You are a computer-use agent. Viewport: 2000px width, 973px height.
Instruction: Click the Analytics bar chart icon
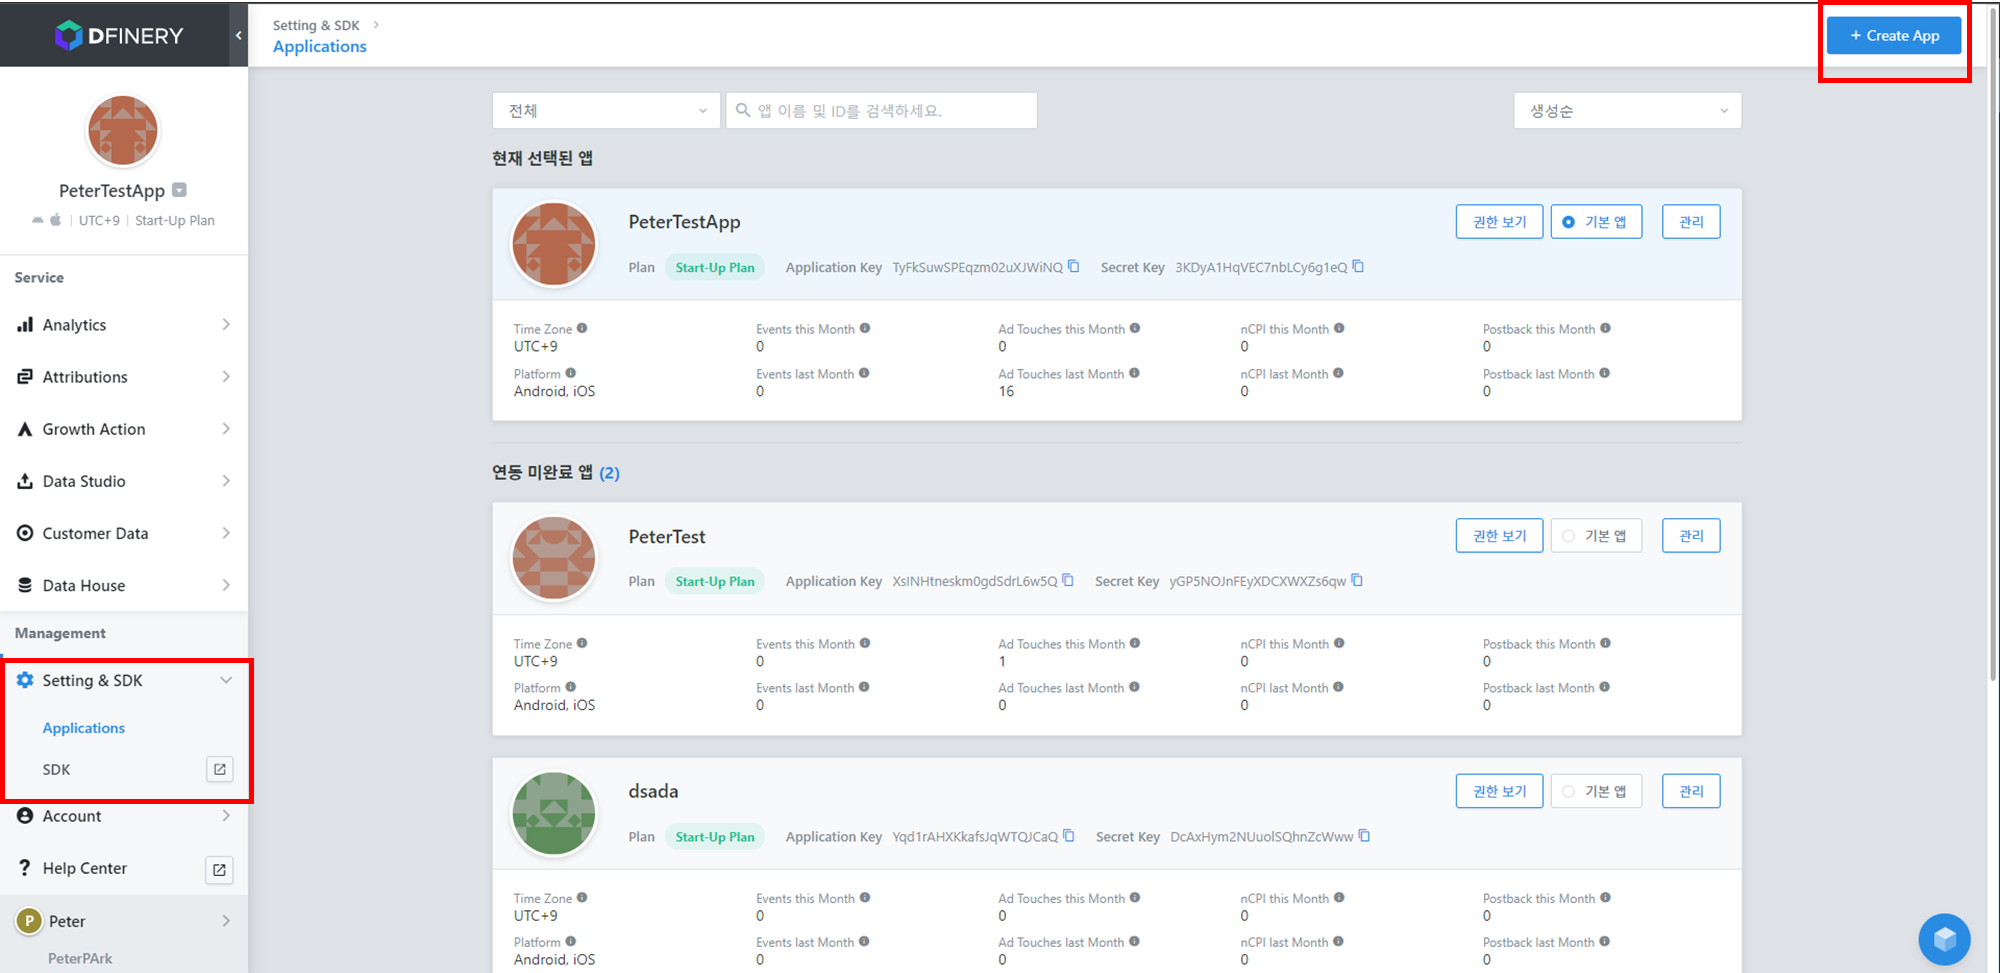(25, 324)
